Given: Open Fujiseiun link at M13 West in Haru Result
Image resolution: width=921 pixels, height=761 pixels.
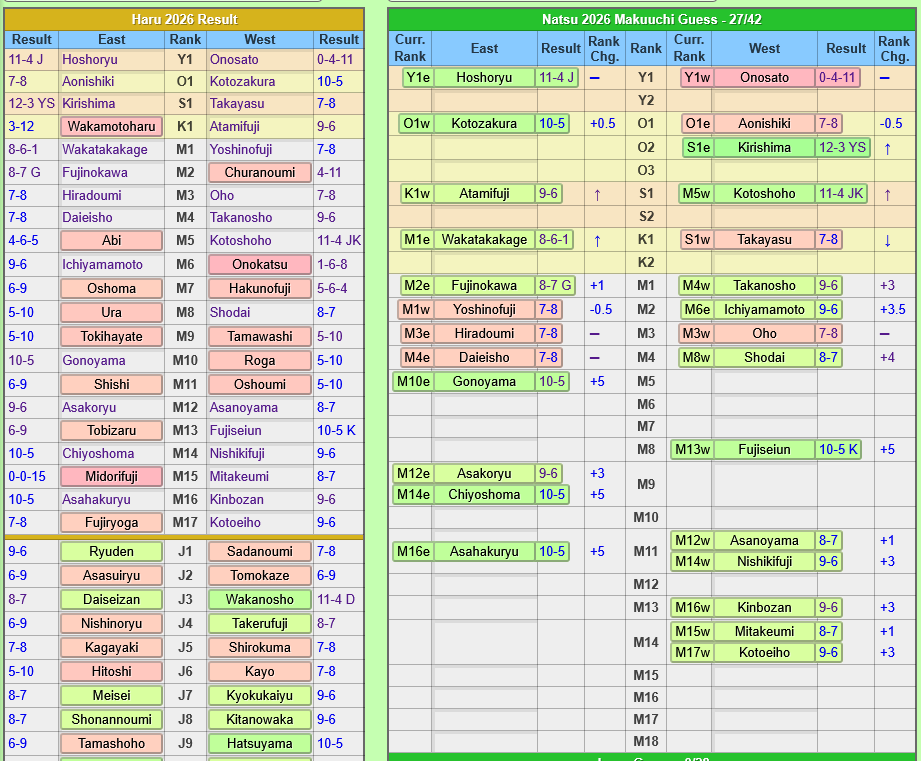Looking at the screenshot, I should pyautogui.click(x=236, y=430).
